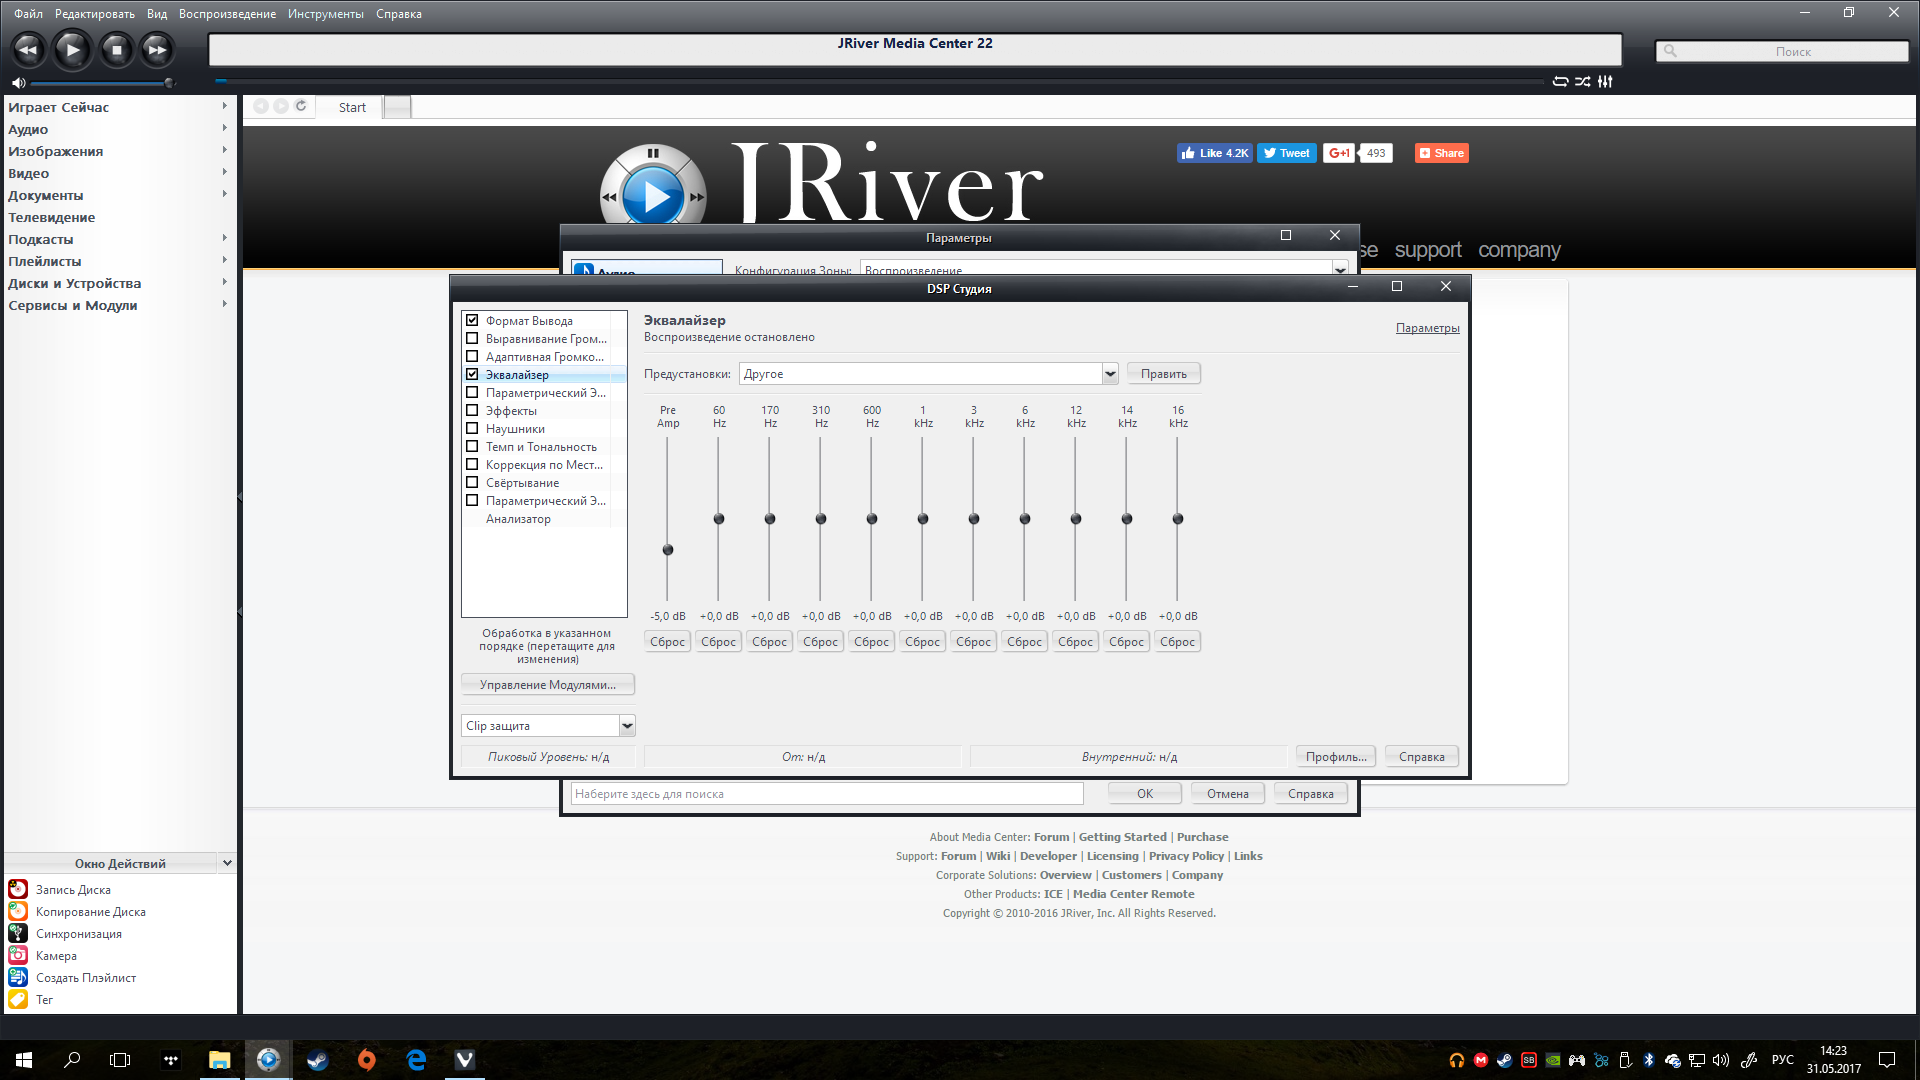Expand the Видео tree arrow

225,172
